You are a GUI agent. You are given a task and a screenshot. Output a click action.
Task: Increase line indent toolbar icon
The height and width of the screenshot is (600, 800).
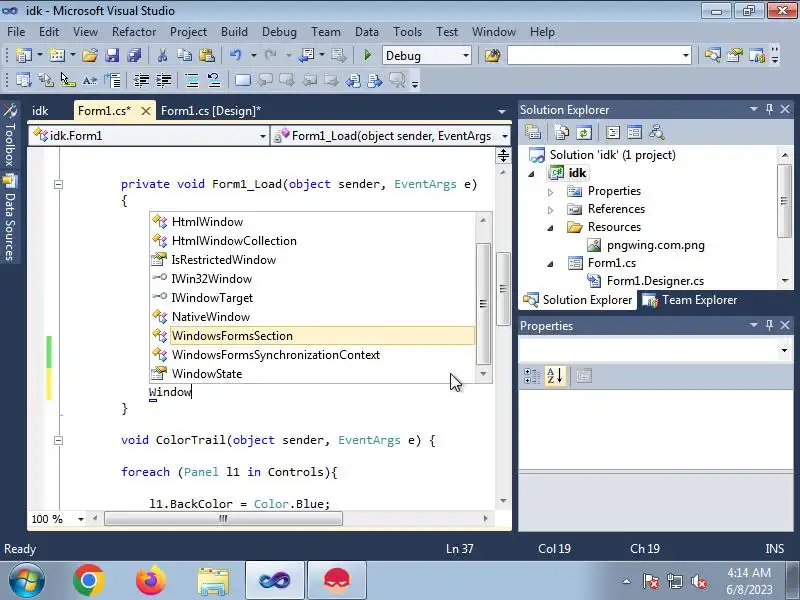(163, 80)
